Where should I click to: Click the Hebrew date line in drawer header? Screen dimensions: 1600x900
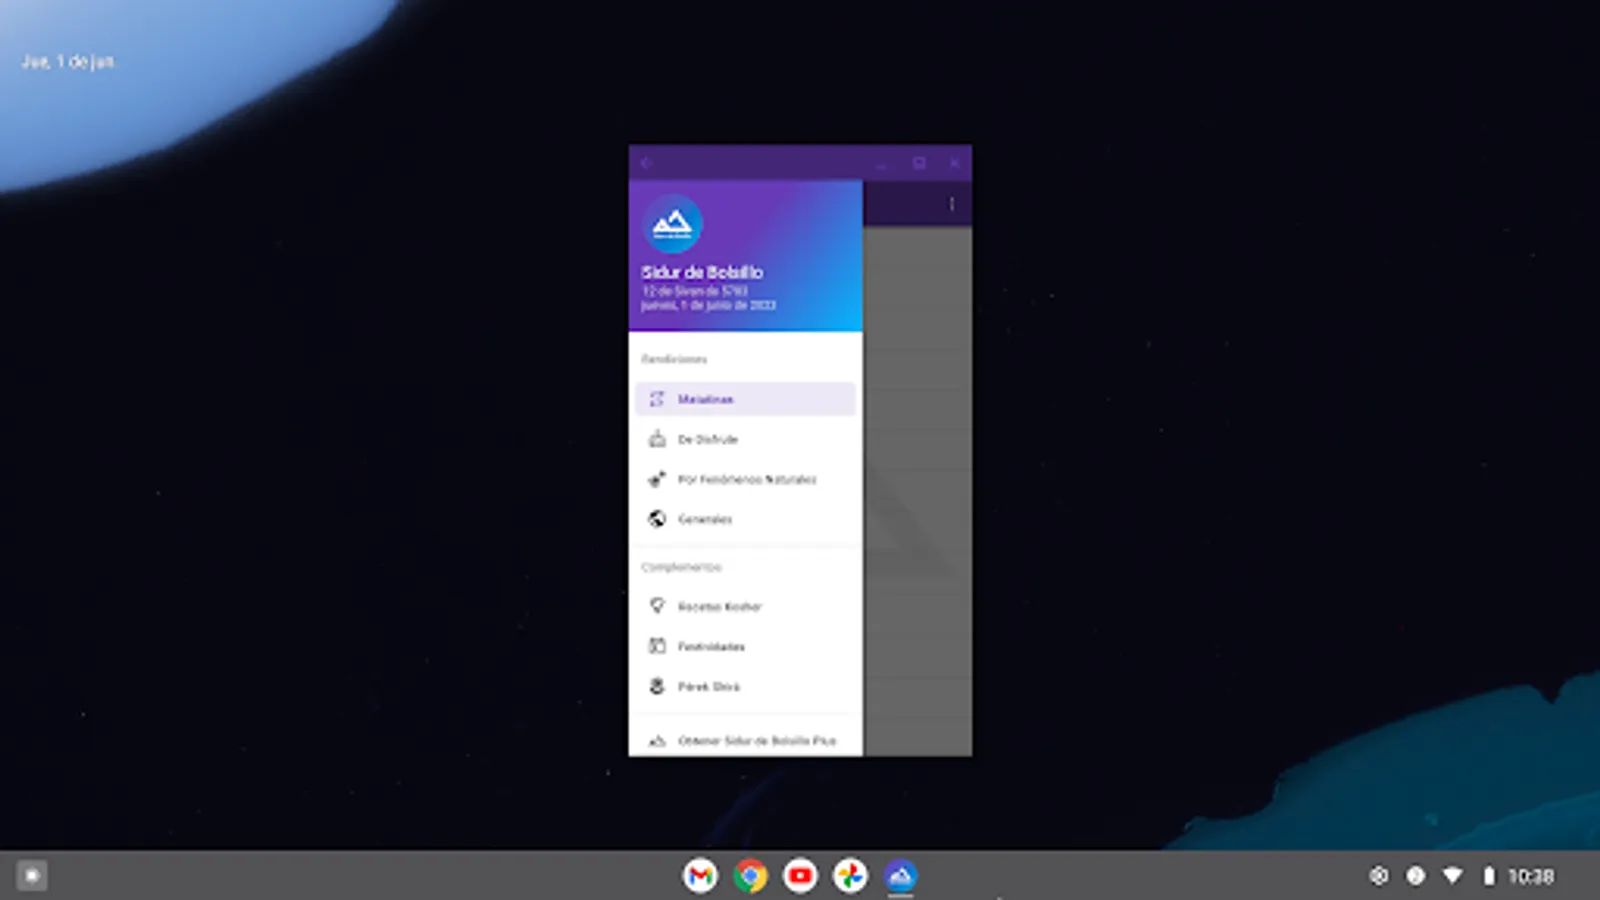tap(695, 291)
